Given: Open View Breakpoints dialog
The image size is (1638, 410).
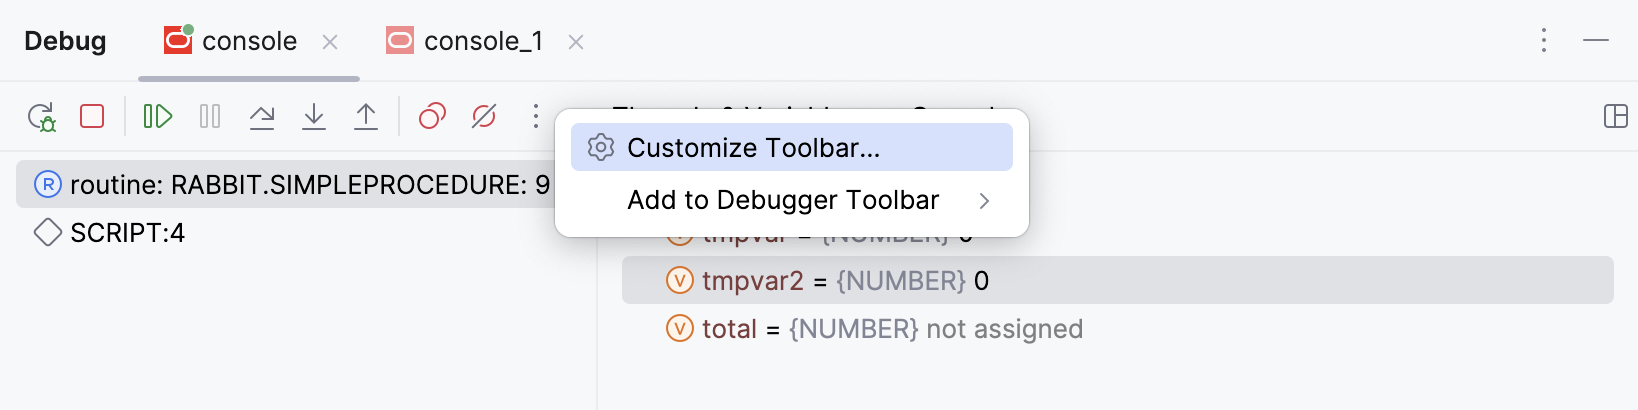Looking at the screenshot, I should tap(432, 117).
